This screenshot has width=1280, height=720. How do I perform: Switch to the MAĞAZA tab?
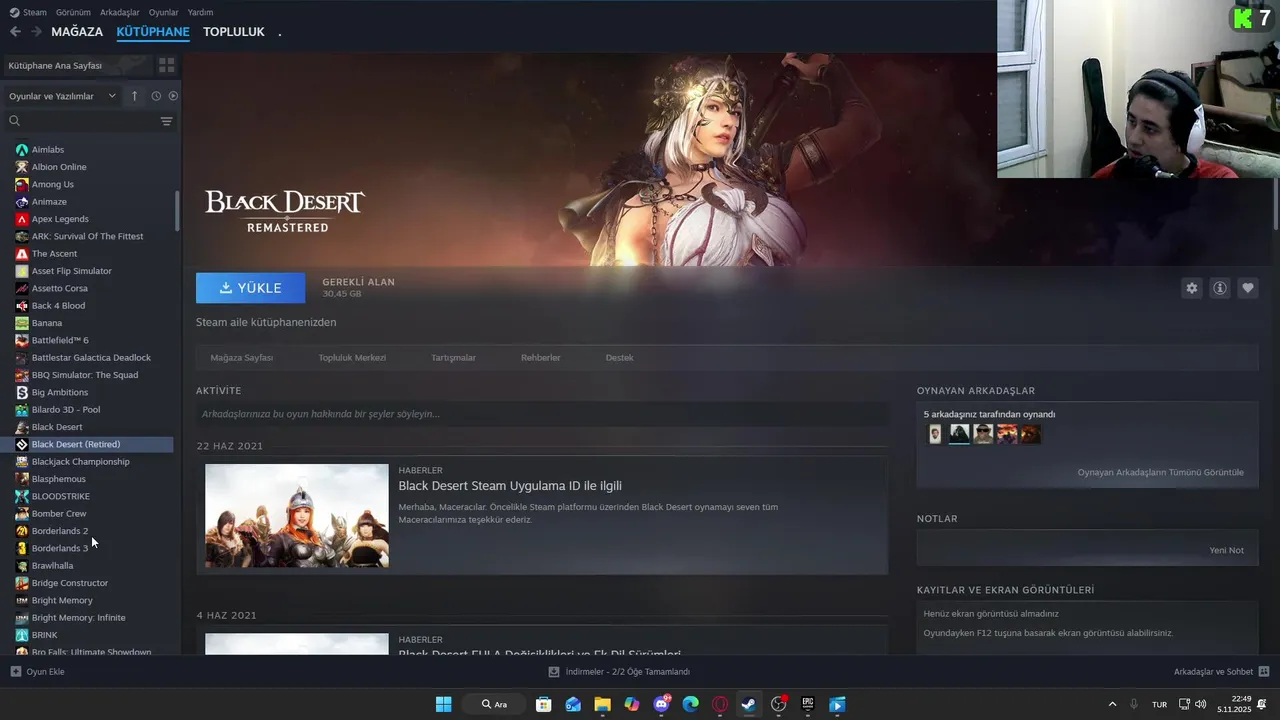point(77,32)
